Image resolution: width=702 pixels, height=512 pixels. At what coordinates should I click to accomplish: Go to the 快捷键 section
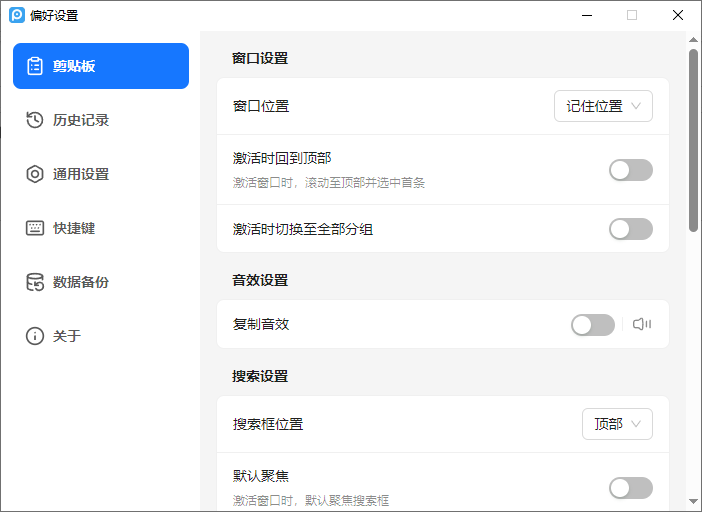74,228
